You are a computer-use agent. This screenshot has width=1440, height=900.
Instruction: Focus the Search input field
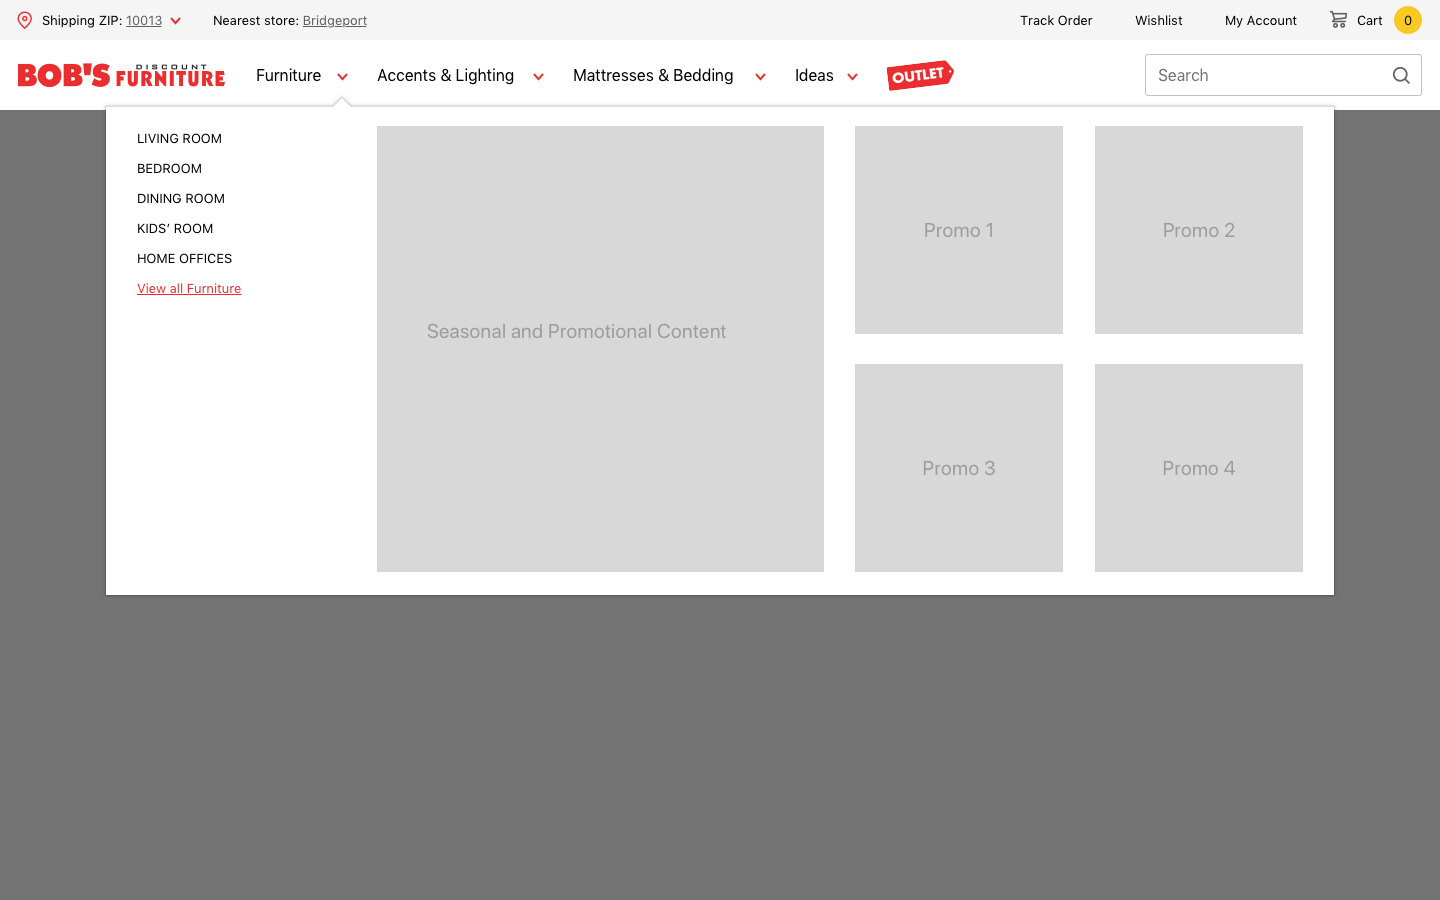point(1283,75)
